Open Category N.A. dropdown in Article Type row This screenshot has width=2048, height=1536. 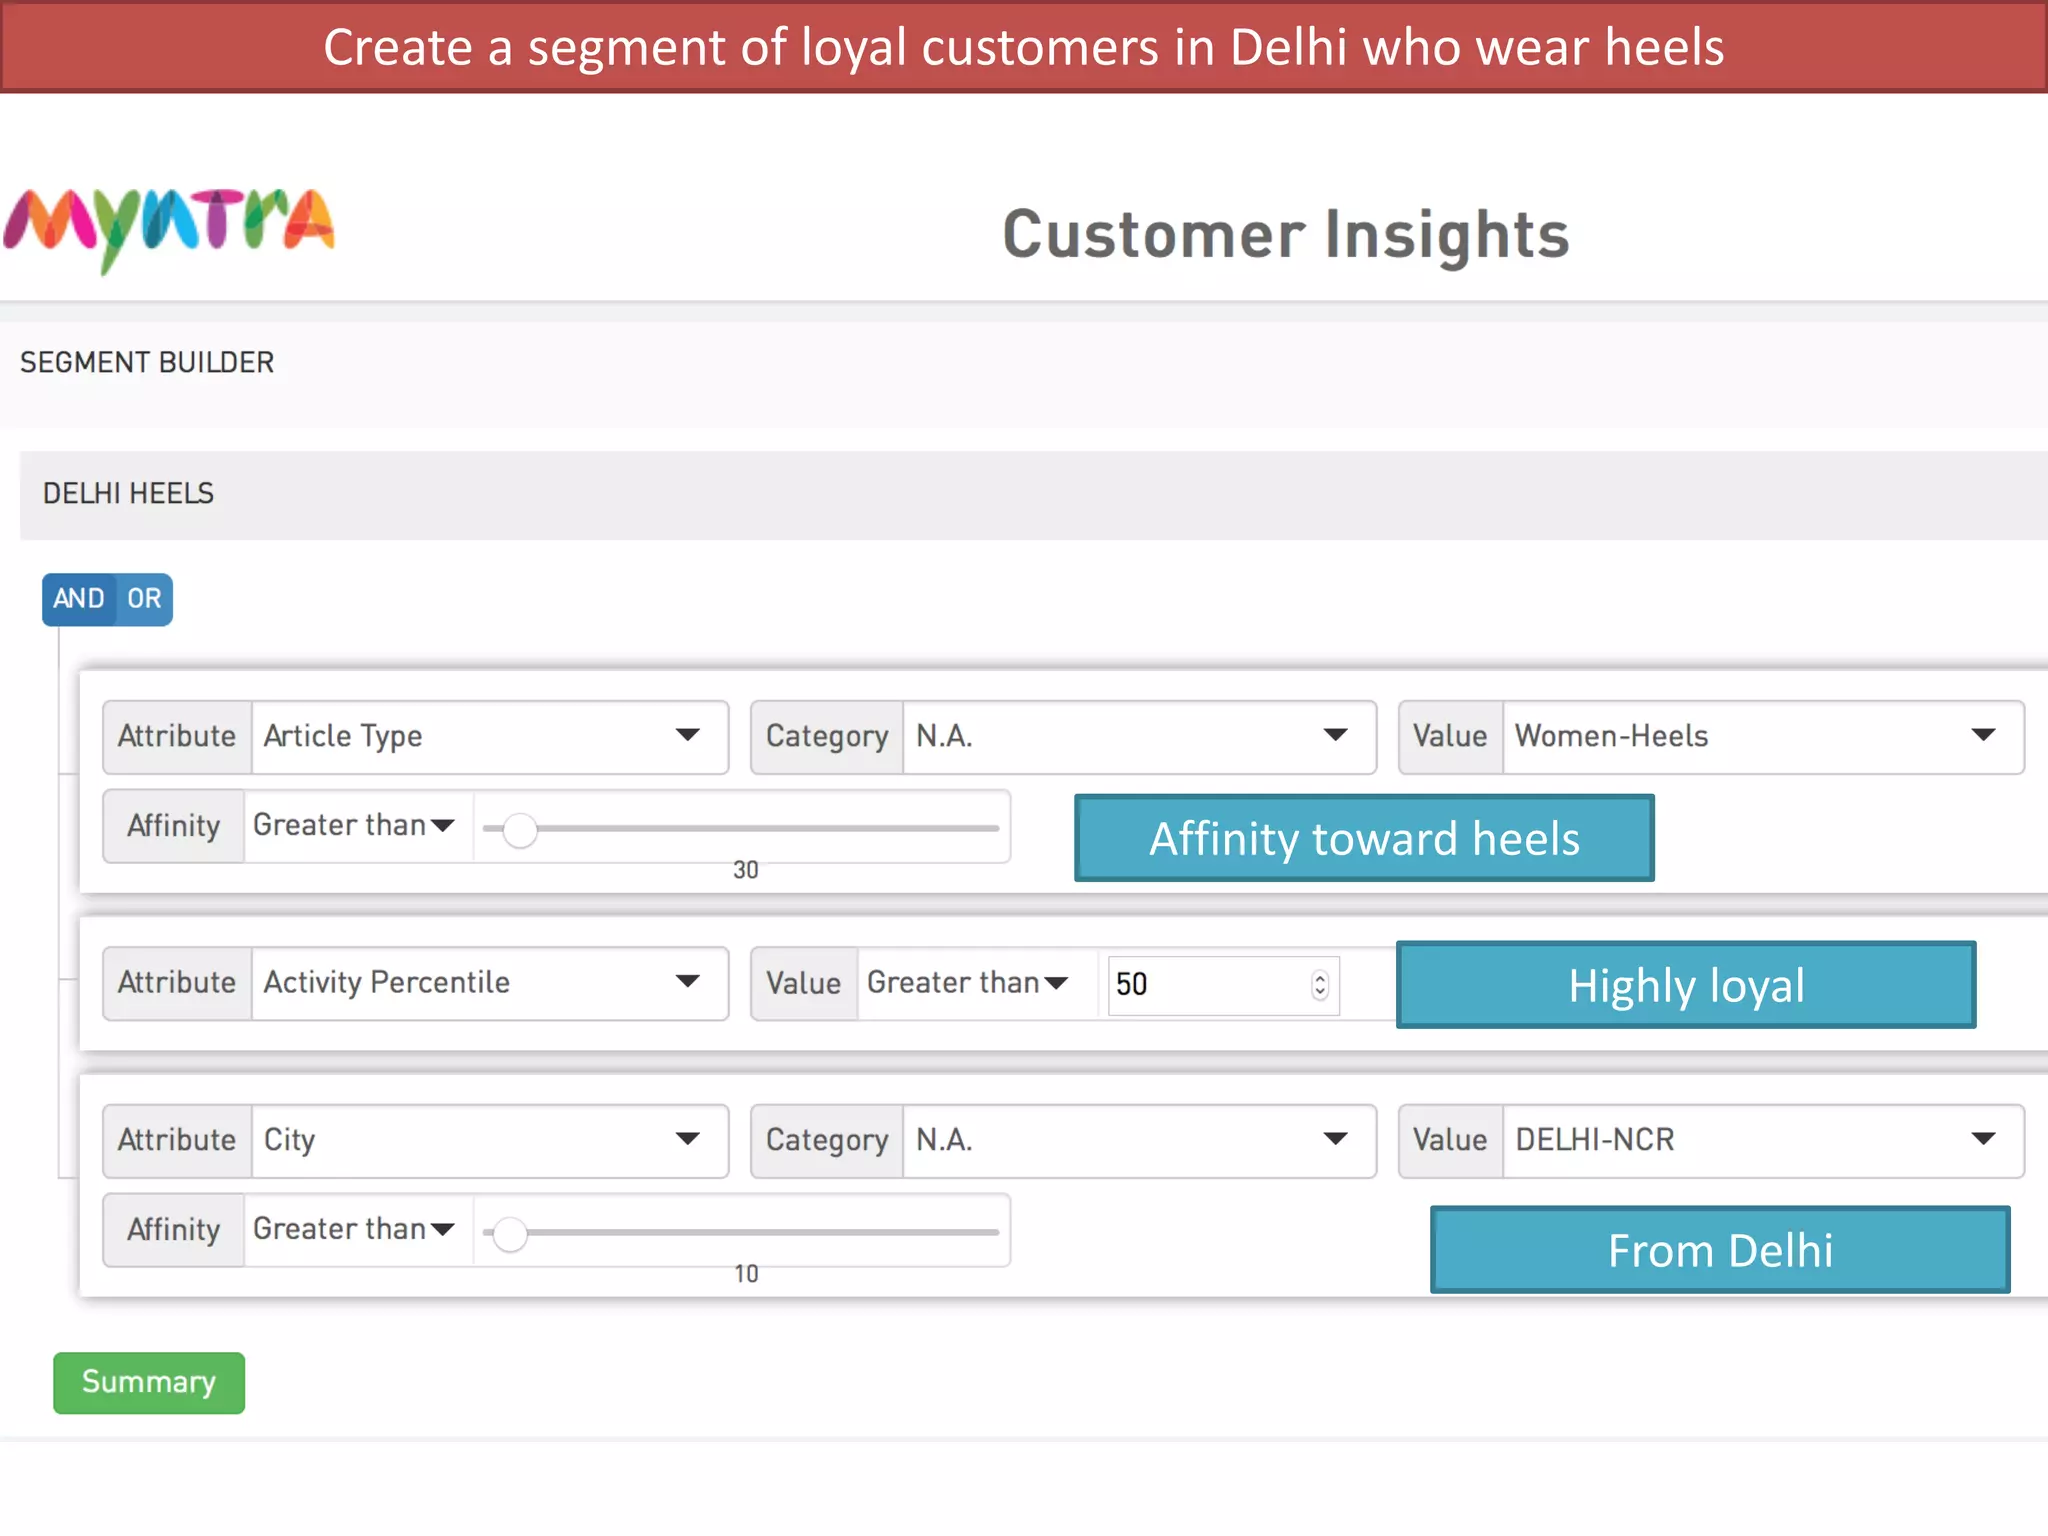pos(1139,737)
